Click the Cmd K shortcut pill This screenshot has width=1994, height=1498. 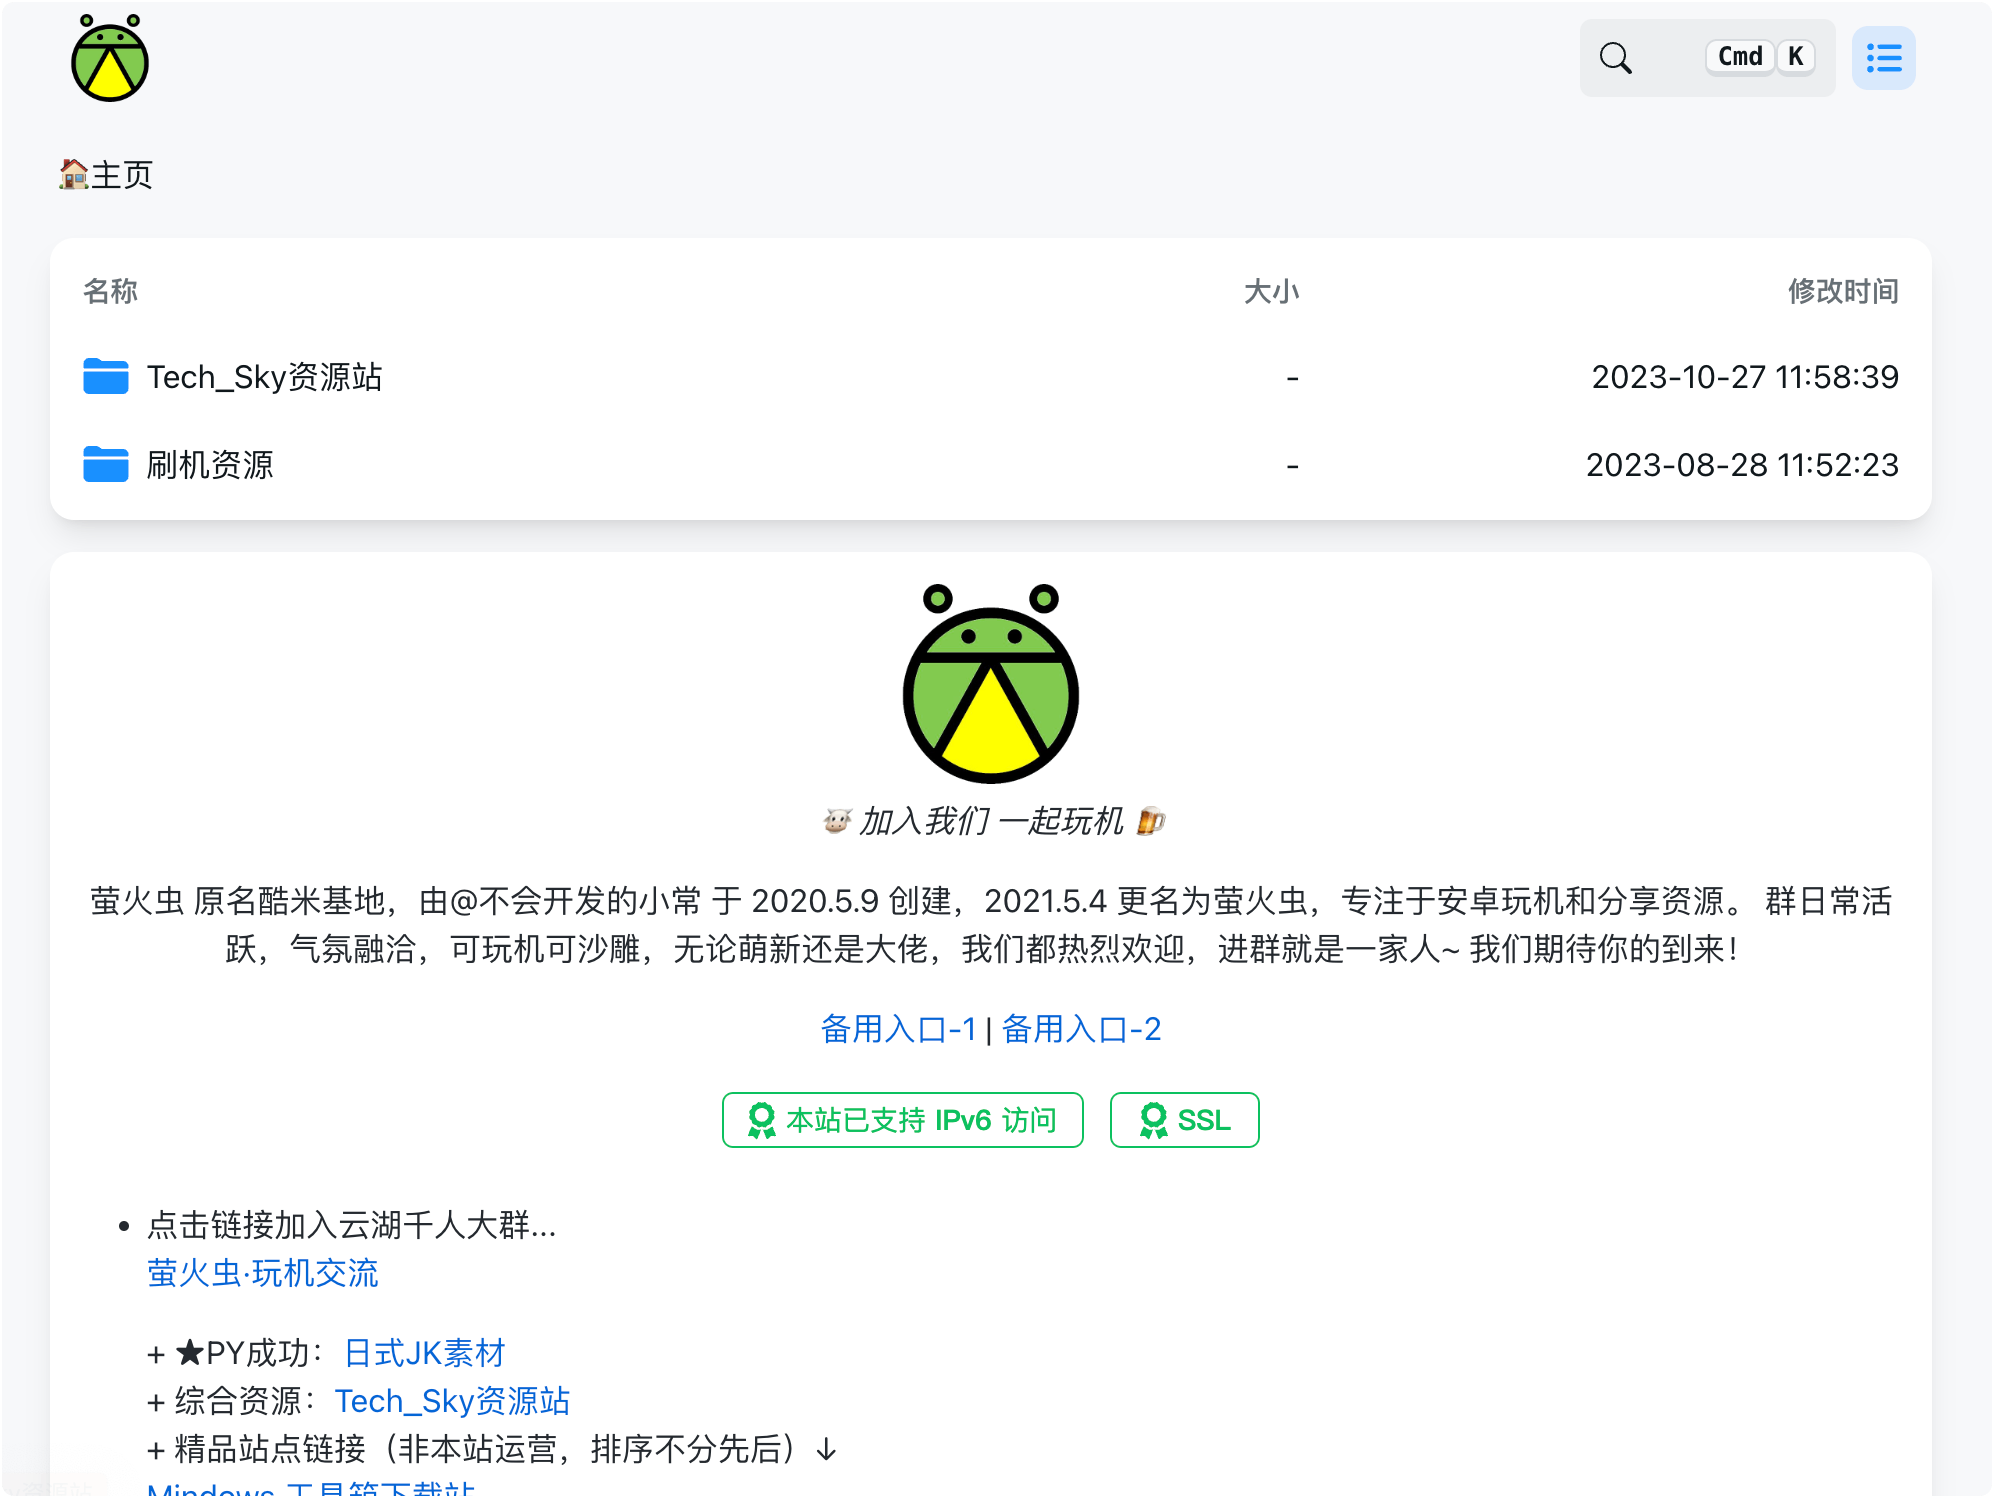(1761, 57)
